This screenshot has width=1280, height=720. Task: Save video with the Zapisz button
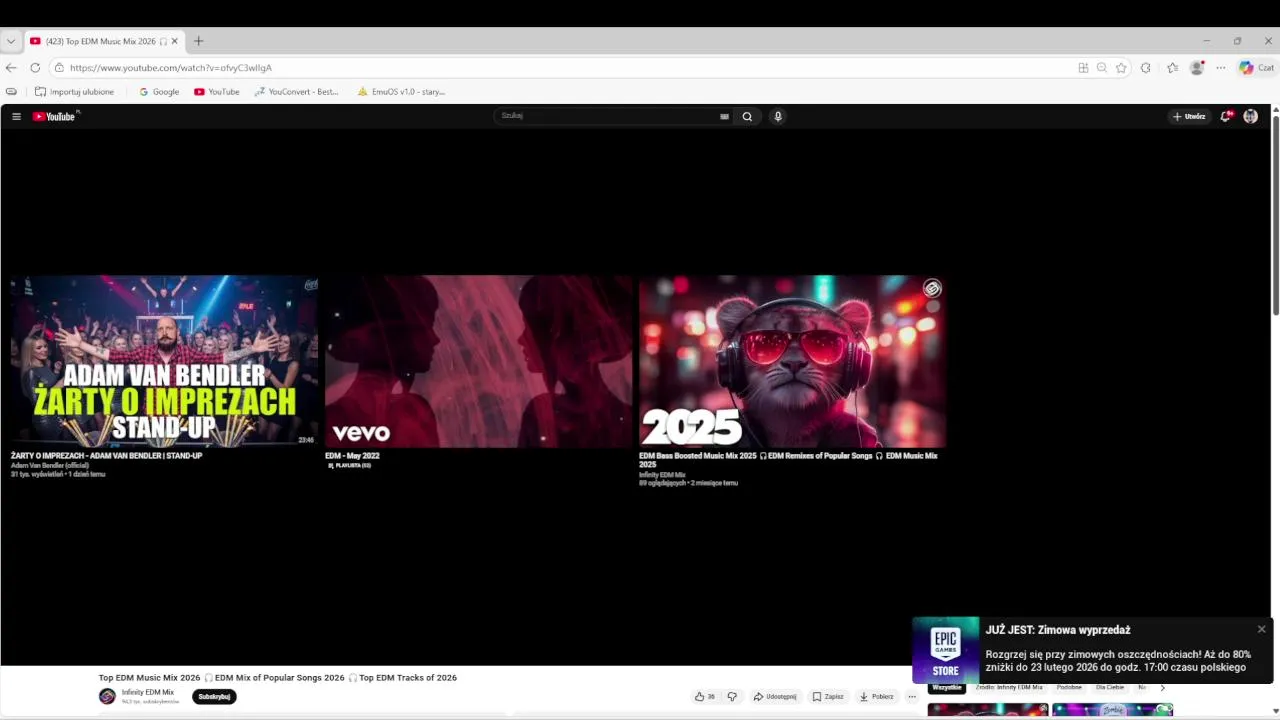point(828,697)
